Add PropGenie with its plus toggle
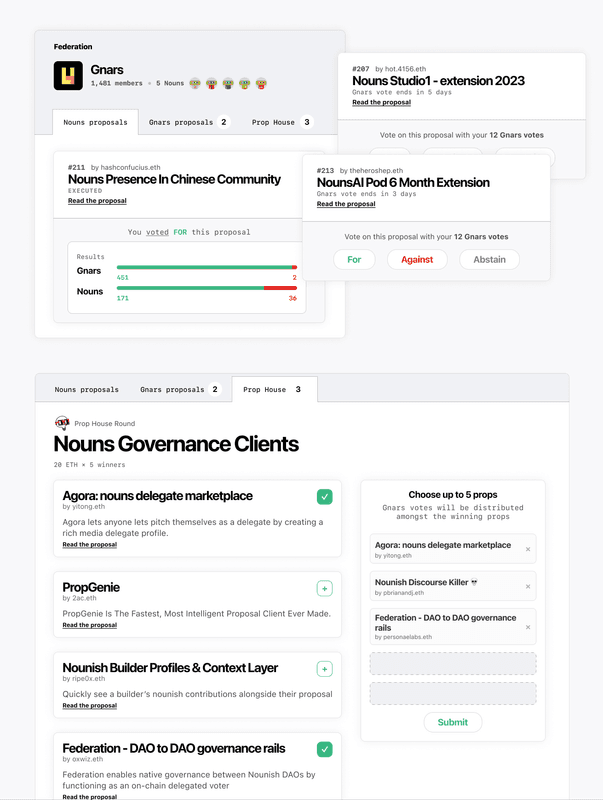This screenshot has height=800, width=603. coord(324,588)
